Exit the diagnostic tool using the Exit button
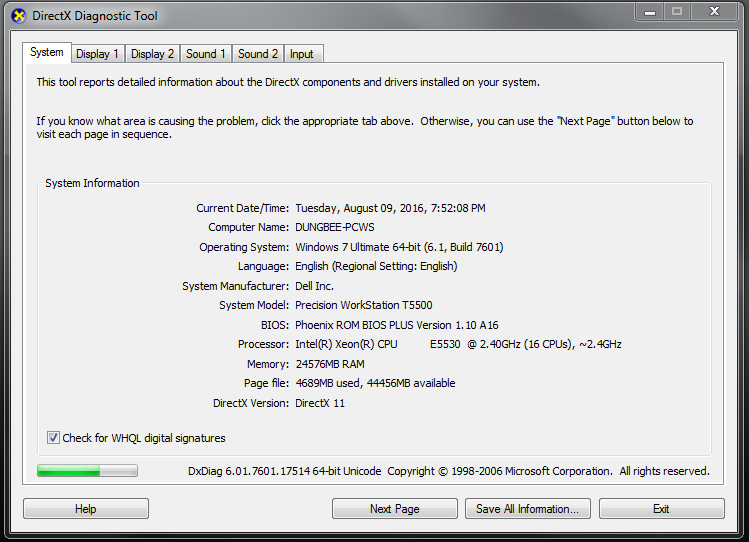749x542 pixels. [x=661, y=509]
